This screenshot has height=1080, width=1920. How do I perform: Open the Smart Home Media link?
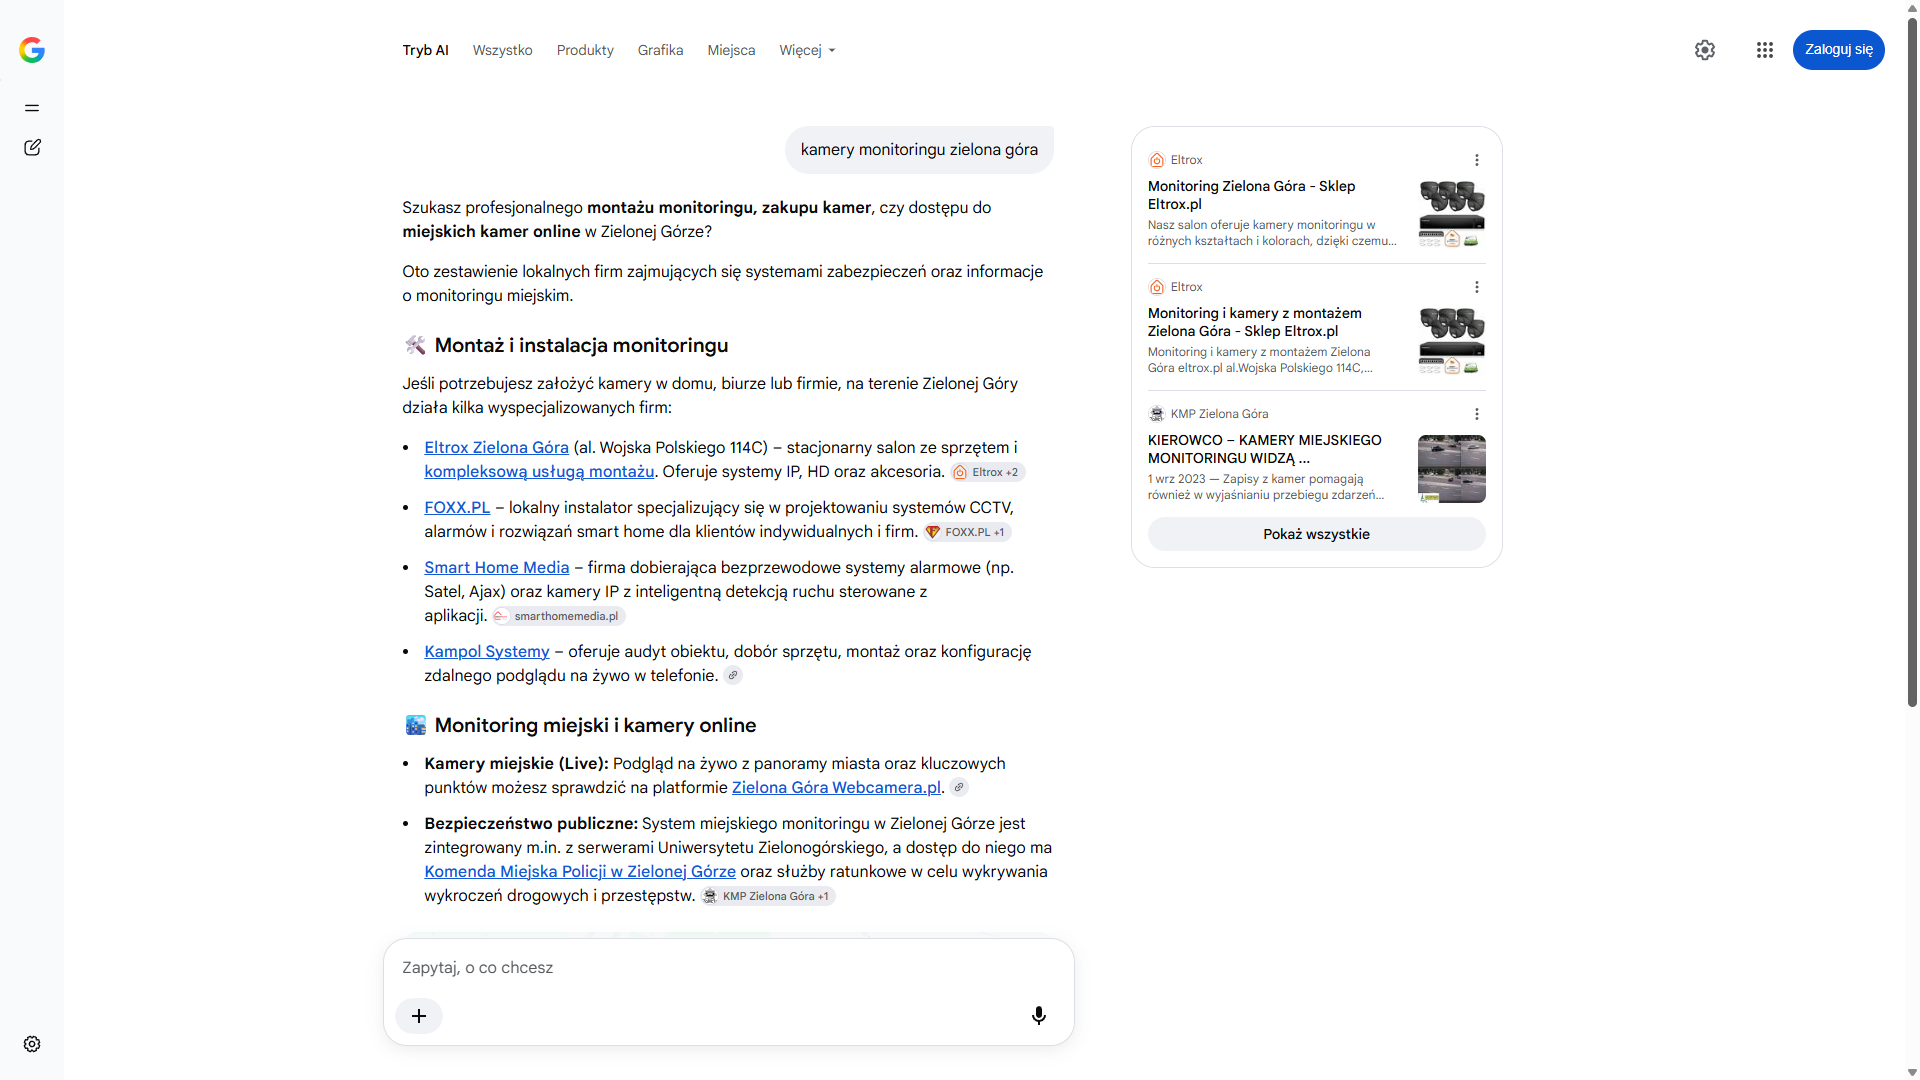(x=497, y=568)
